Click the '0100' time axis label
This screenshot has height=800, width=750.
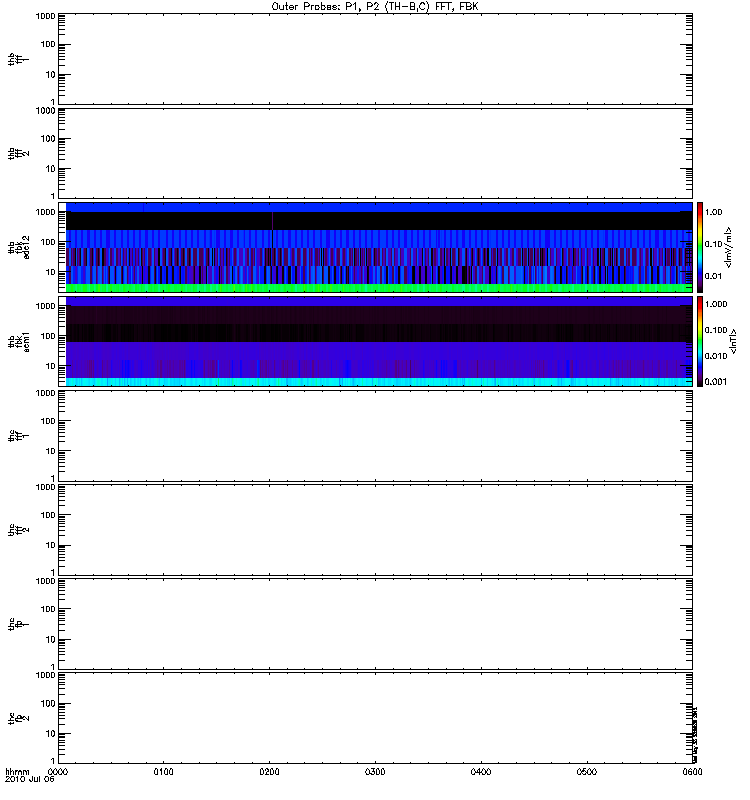(163, 772)
